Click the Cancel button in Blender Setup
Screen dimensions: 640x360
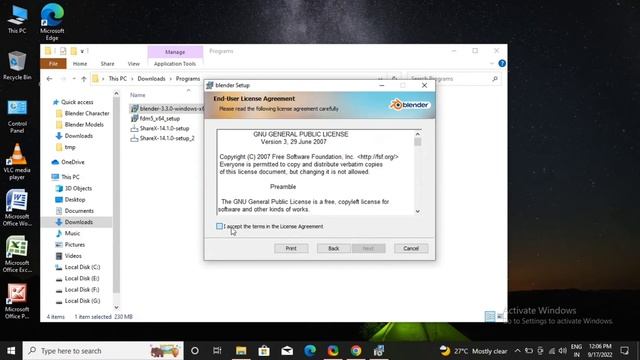[411, 248]
